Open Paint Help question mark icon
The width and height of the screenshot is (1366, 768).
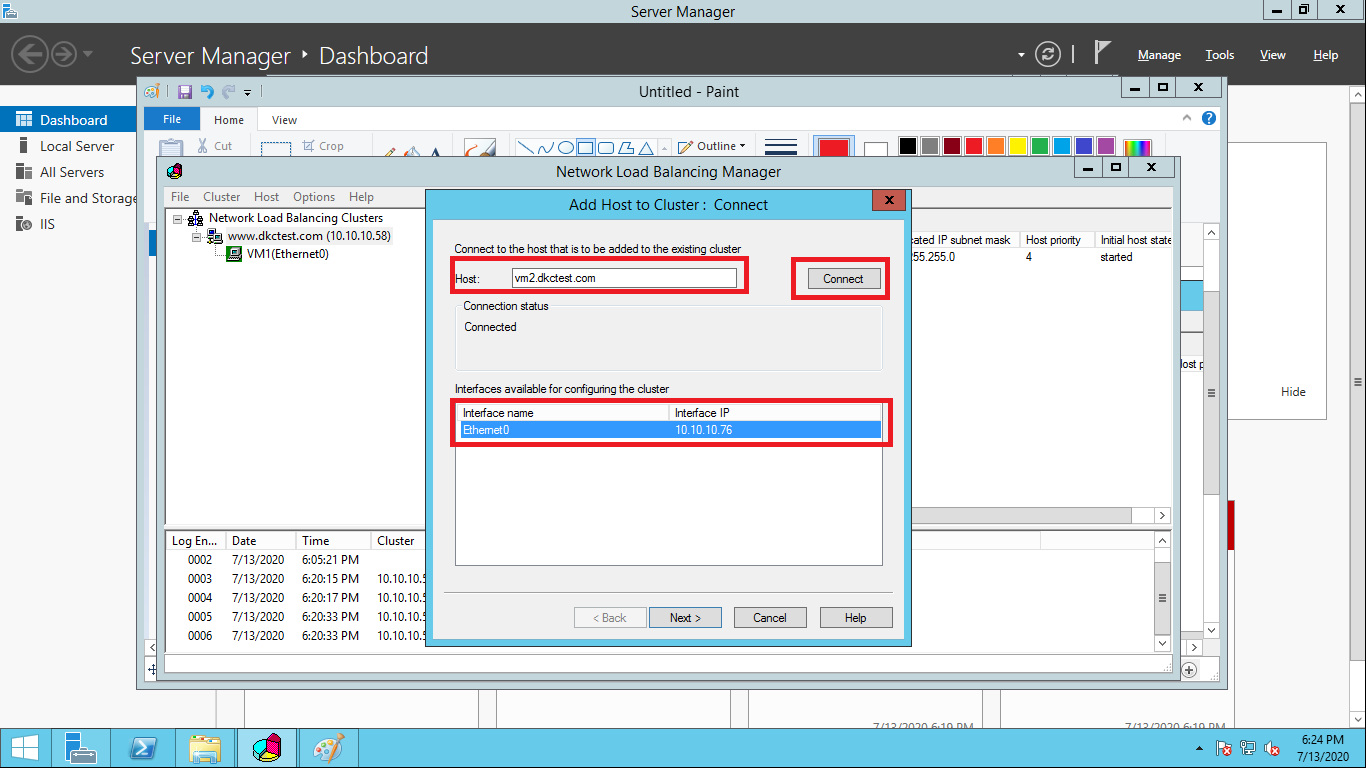pyautogui.click(x=1209, y=118)
